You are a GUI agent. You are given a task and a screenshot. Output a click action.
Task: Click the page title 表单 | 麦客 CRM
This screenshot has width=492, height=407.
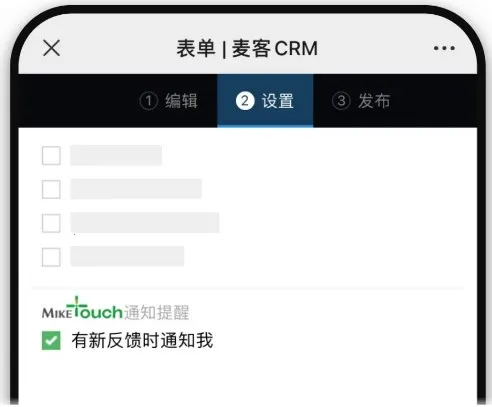247,49
